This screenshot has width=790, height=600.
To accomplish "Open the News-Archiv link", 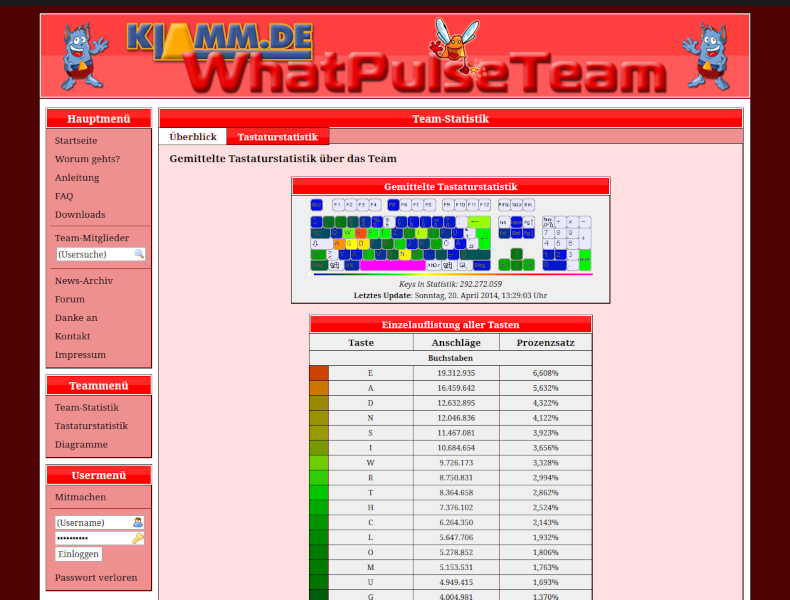I will click(x=84, y=281).
